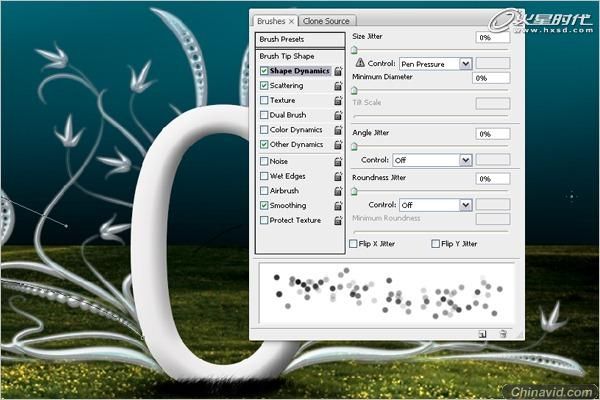Click the lock icon beside Color Dynamics

click(x=338, y=130)
